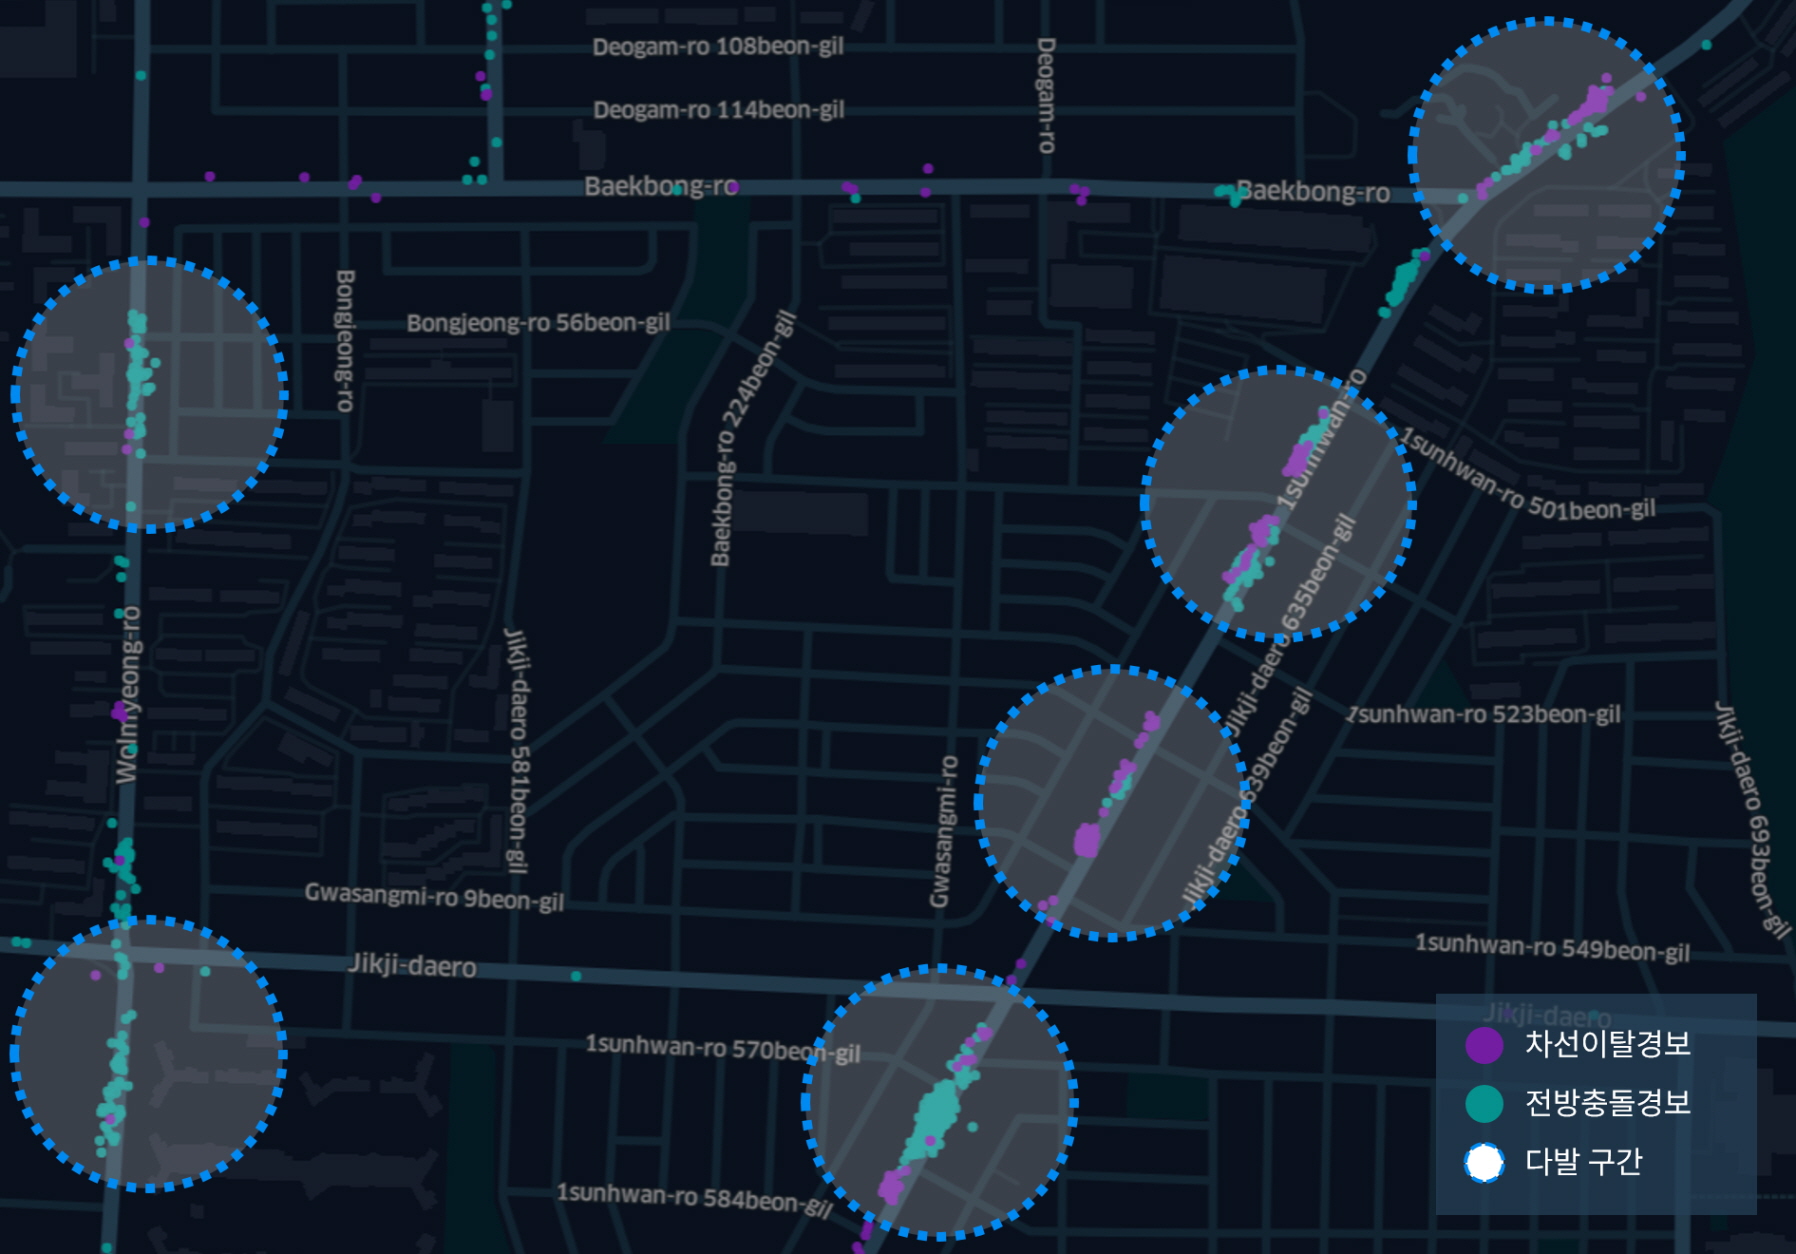Click large teal cluster in 1sunhwan-ro 570beon-gil hotspot

click(x=936, y=1112)
